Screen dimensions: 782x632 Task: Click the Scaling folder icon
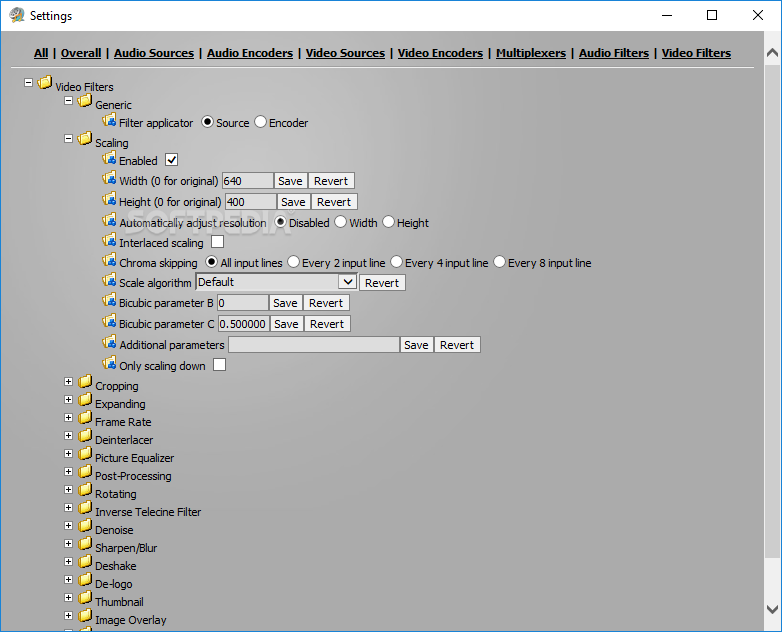(85, 138)
